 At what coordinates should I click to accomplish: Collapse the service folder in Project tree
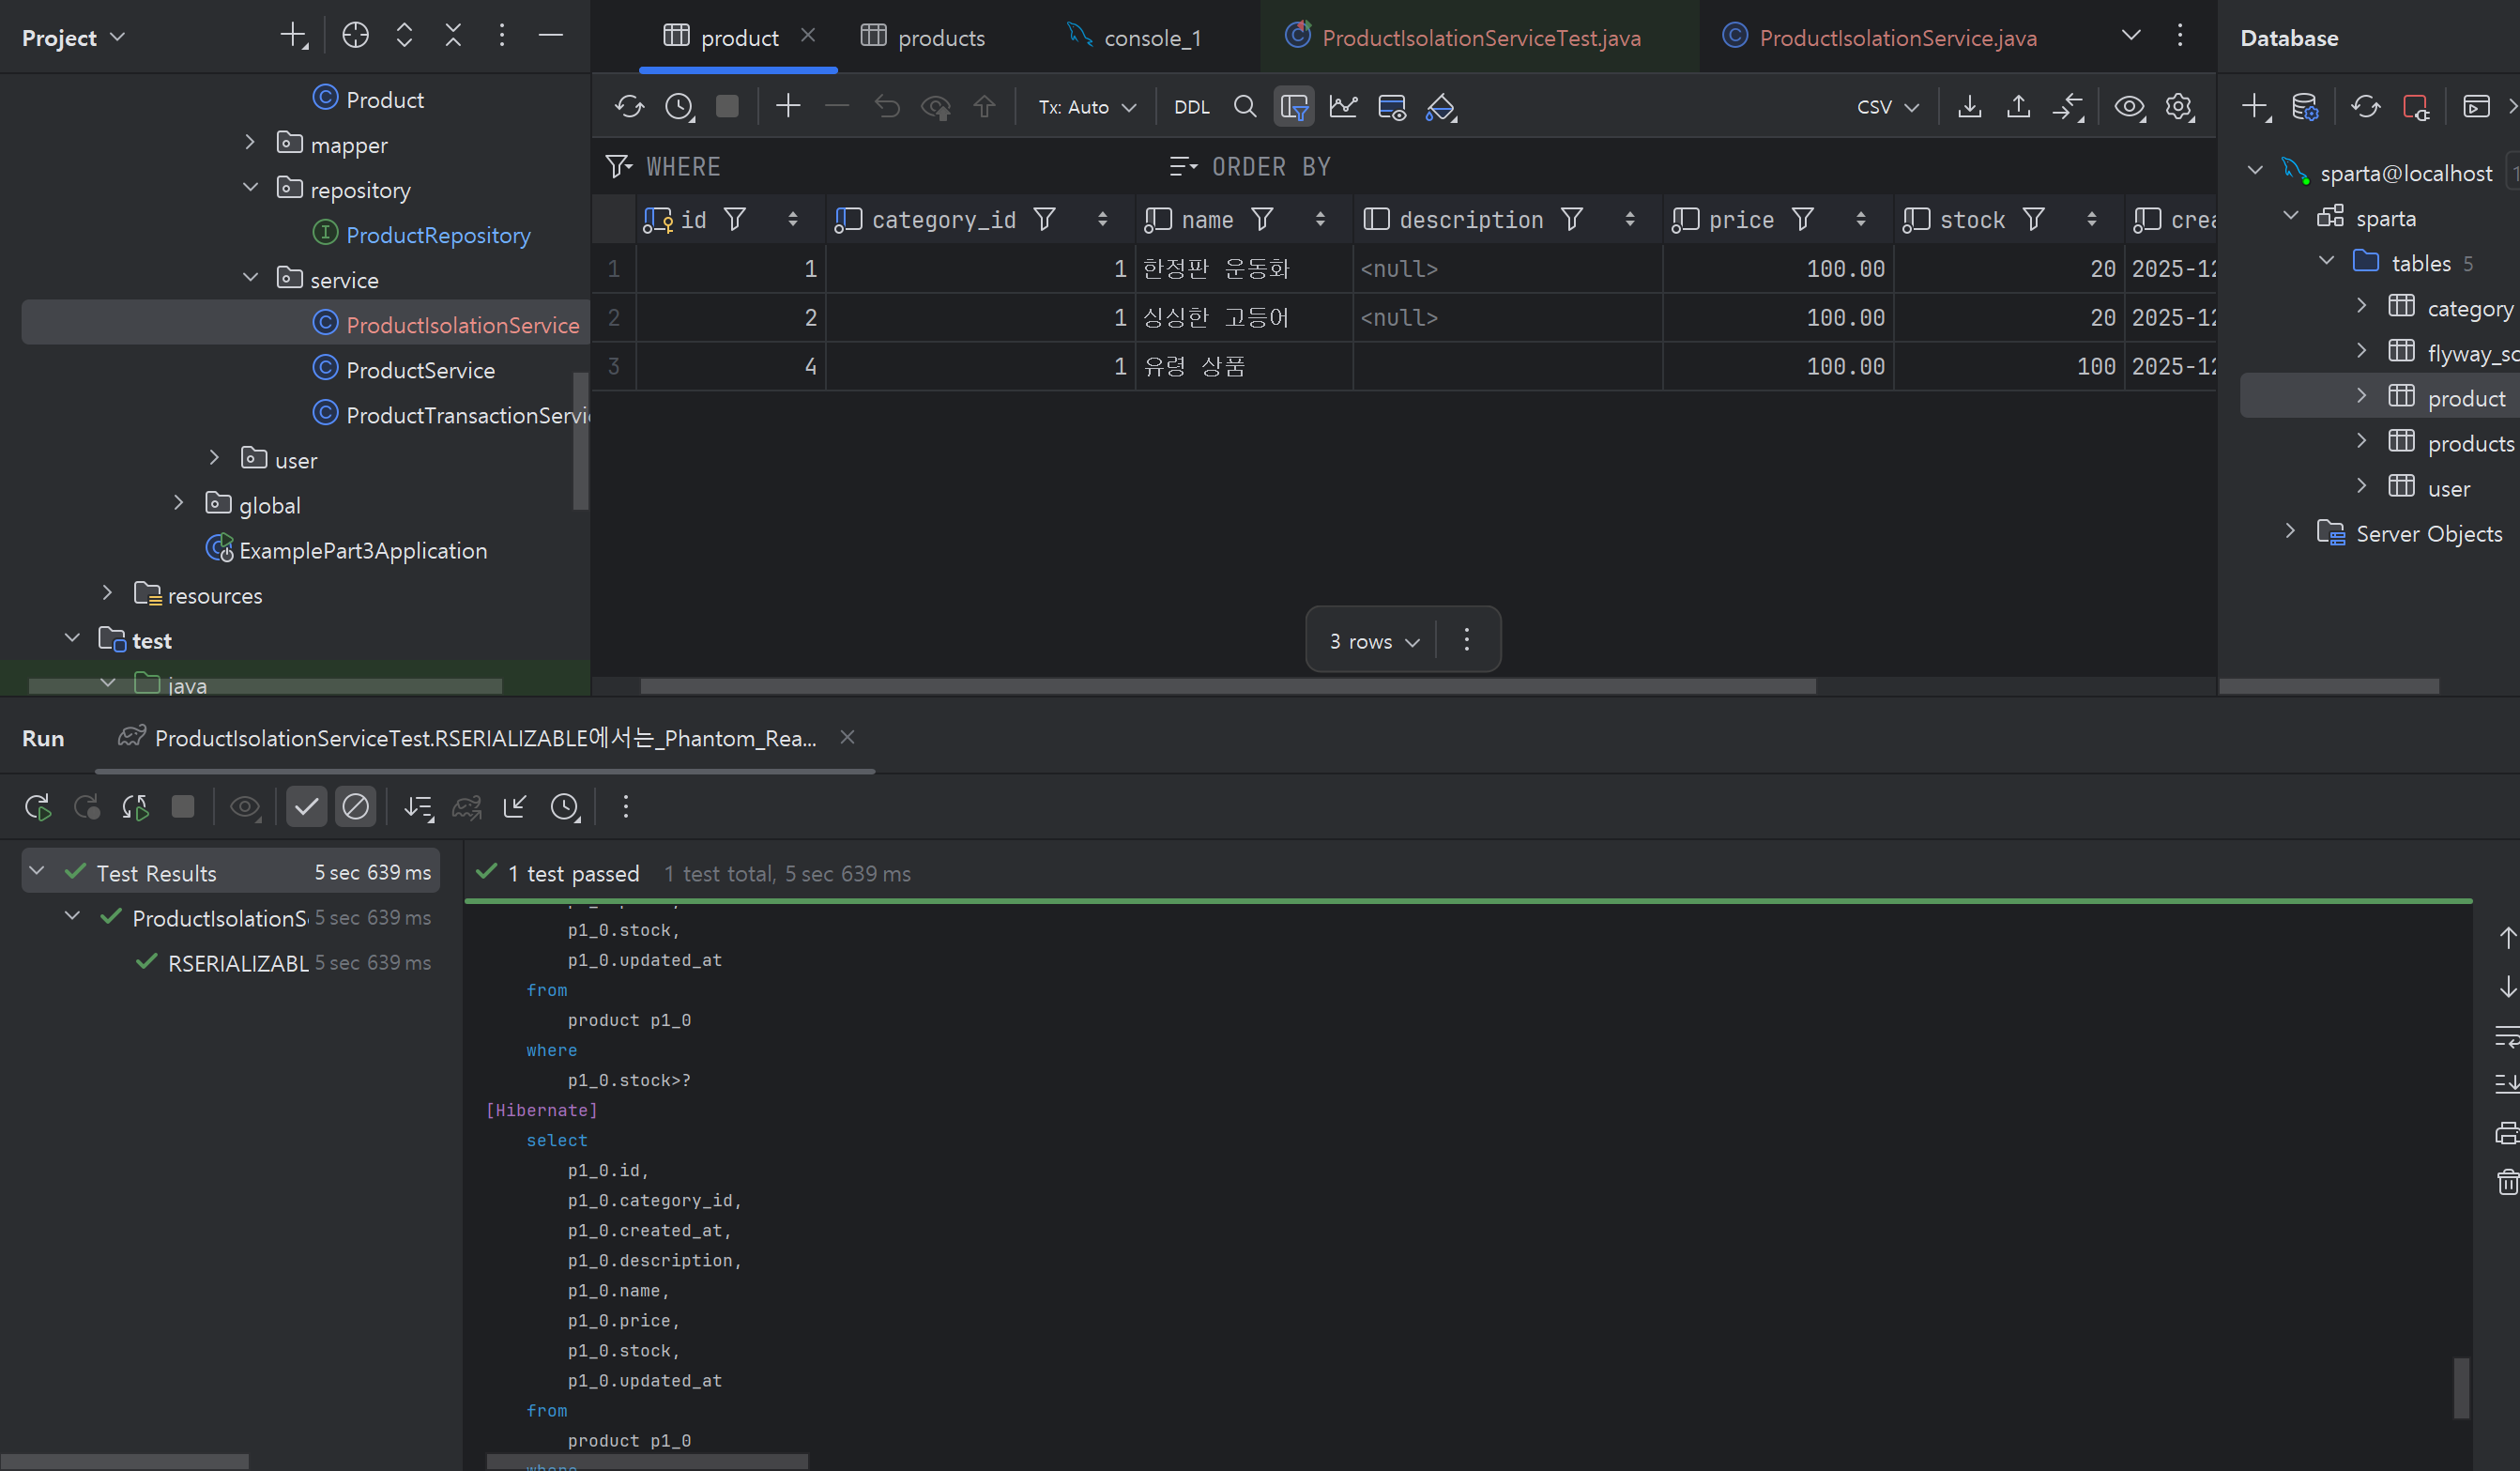250,278
